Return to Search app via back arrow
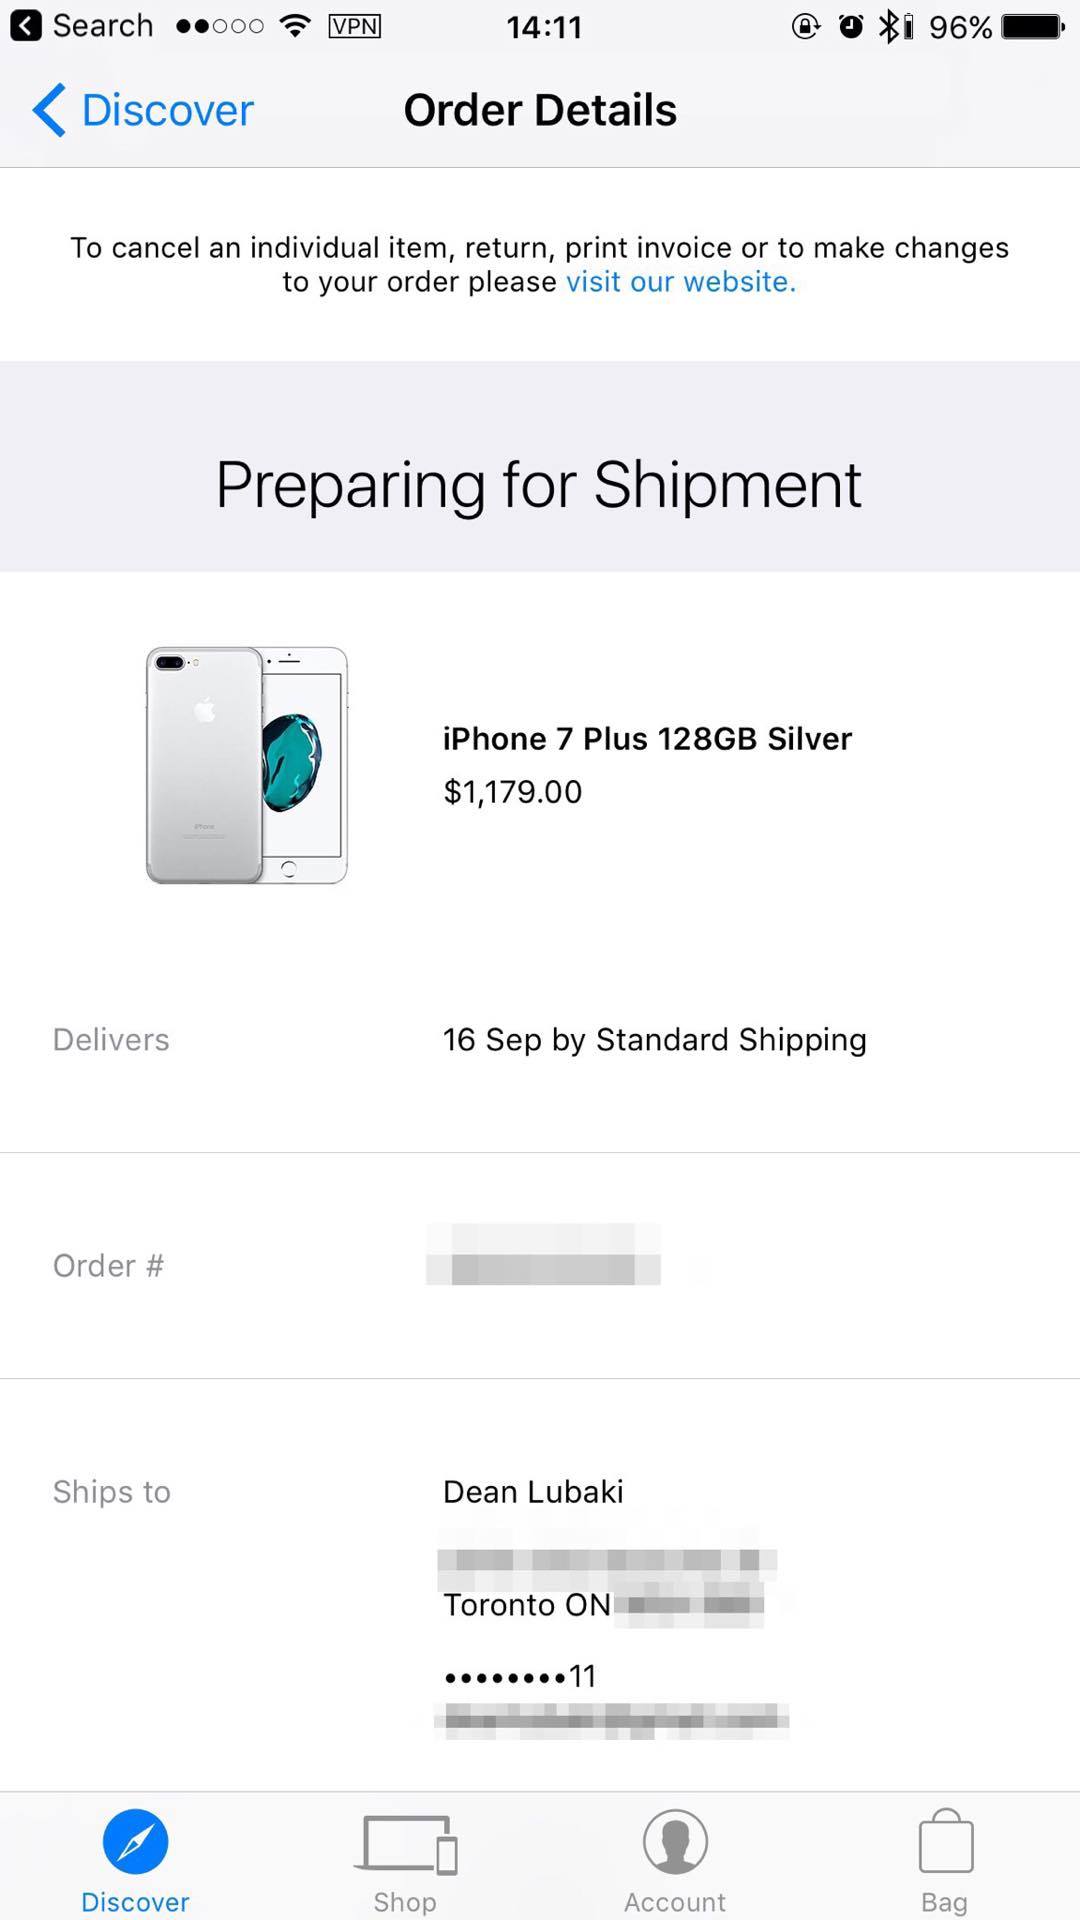 coord(26,26)
